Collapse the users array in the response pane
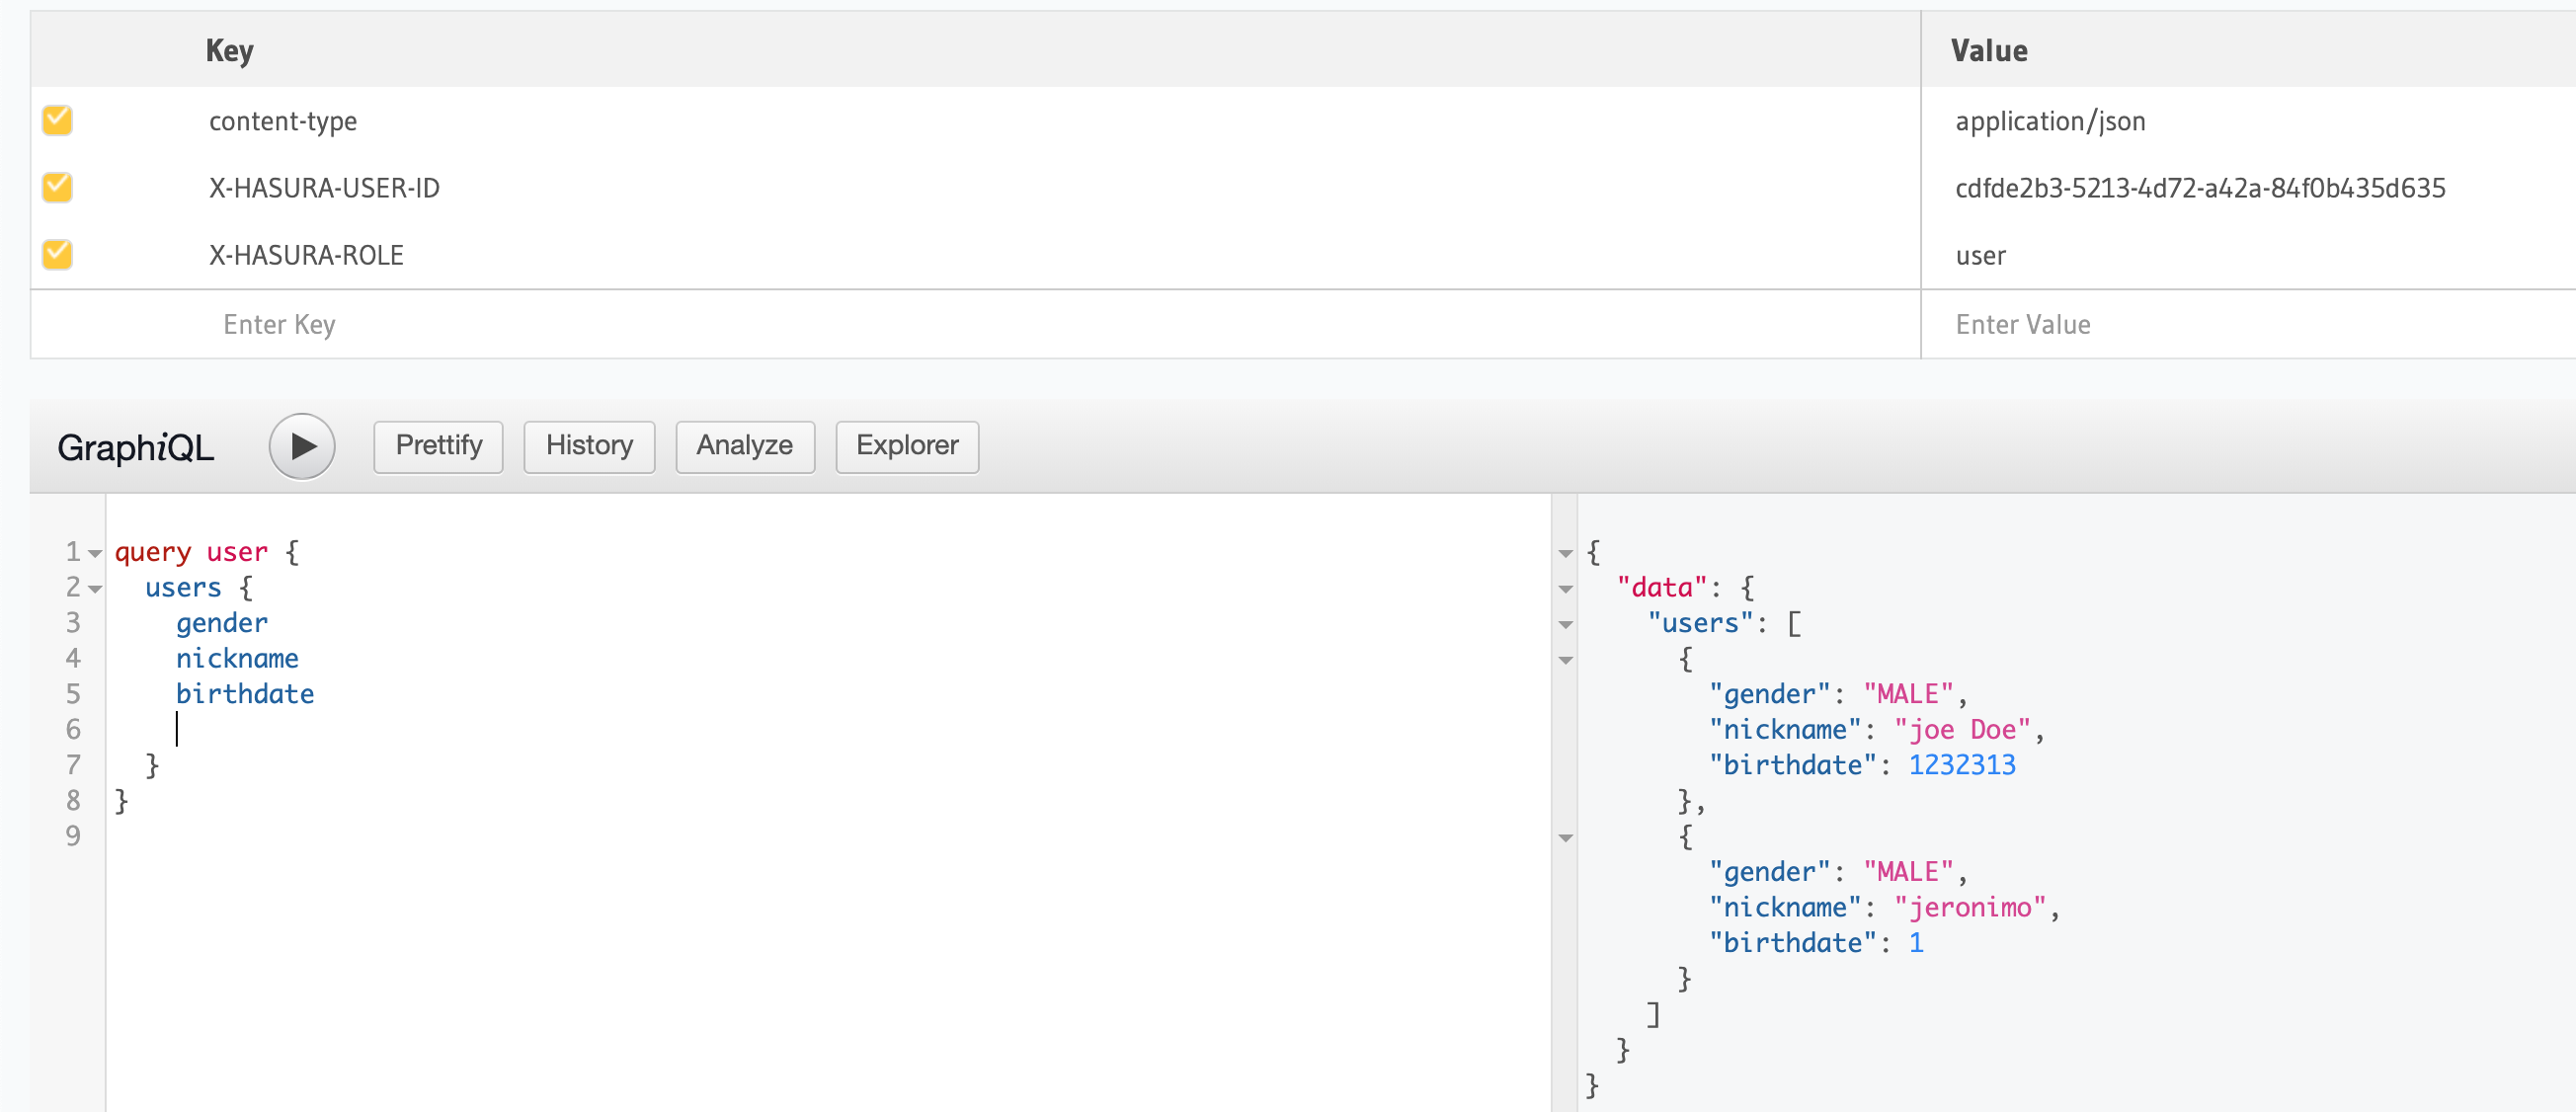Viewport: 2576px width, 1112px height. pos(1565,624)
